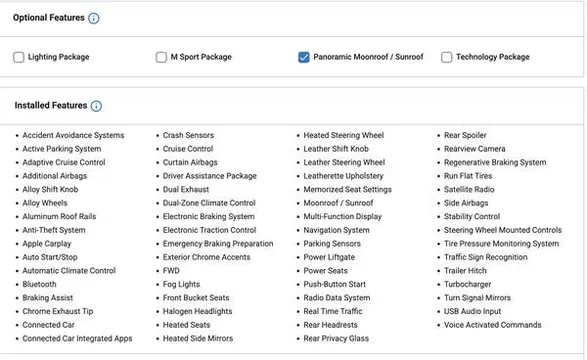Click 'Voice Activated Commands' feature
Screen dimensions: 587x360
(493, 324)
